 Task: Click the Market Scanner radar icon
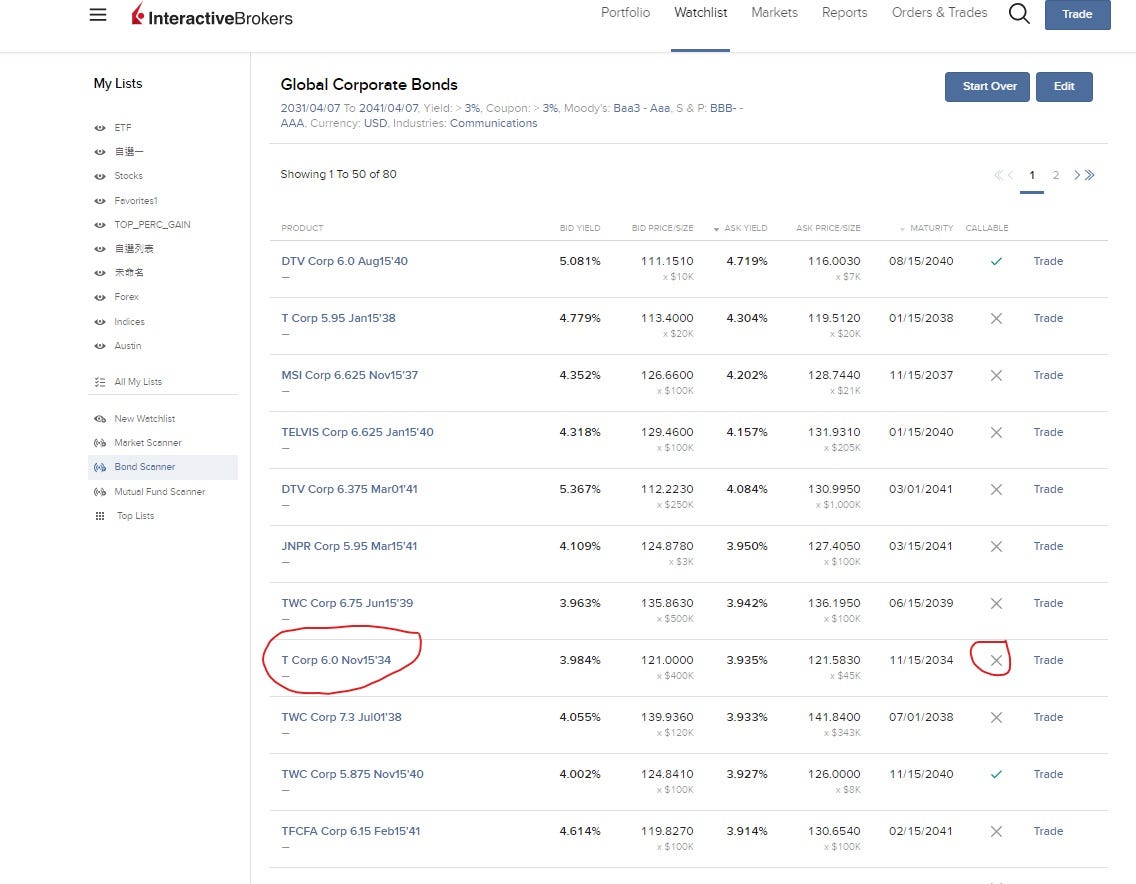100,443
